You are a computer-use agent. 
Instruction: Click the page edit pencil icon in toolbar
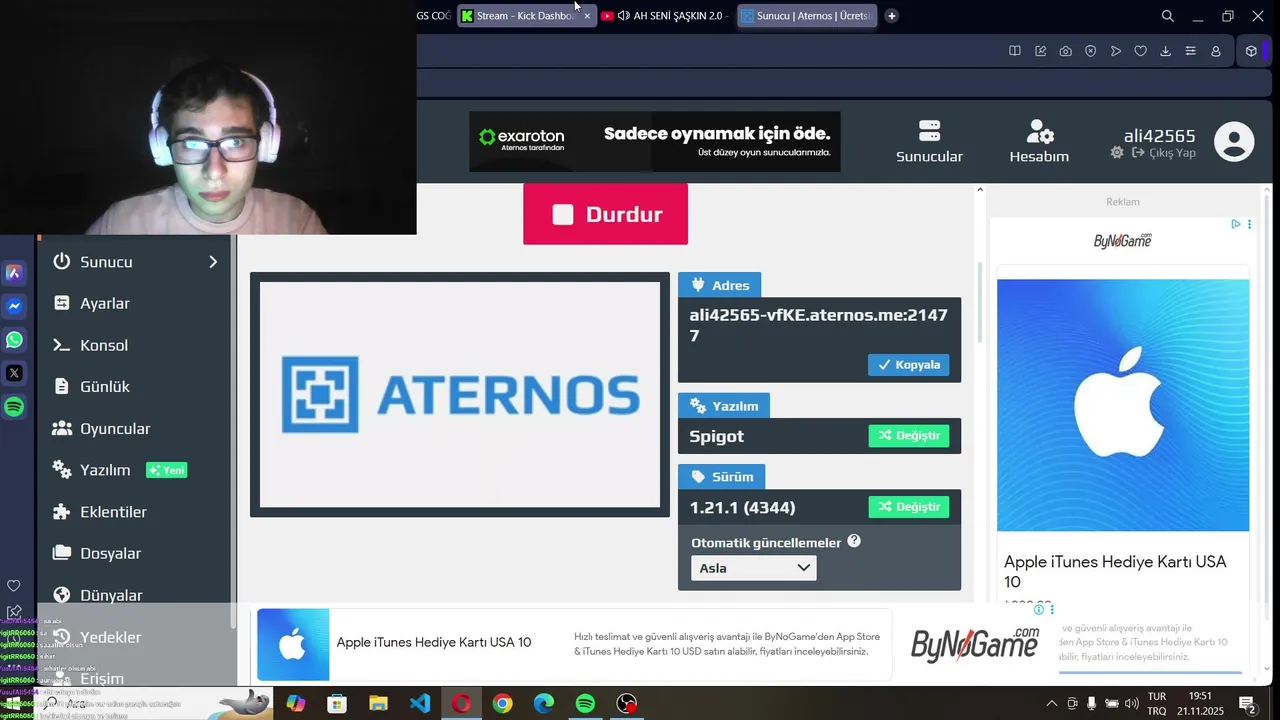pos(1040,51)
